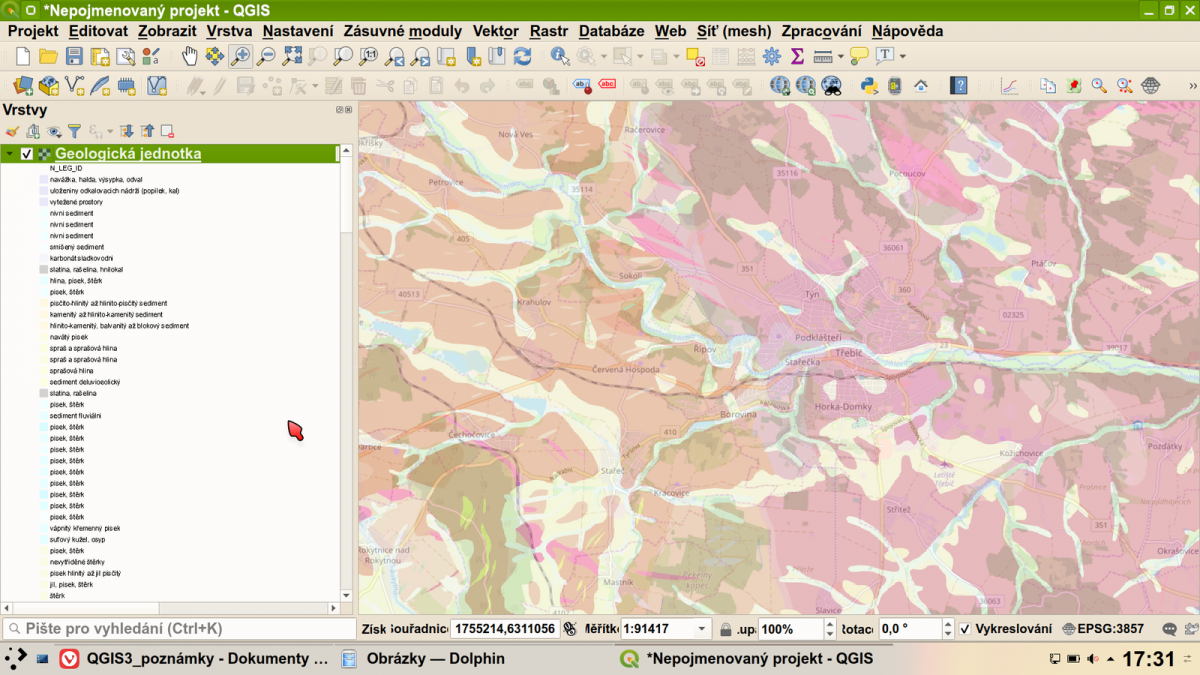1200x675 pixels.
Task: Click the EPSG:3857 projection button
Action: (1105, 629)
